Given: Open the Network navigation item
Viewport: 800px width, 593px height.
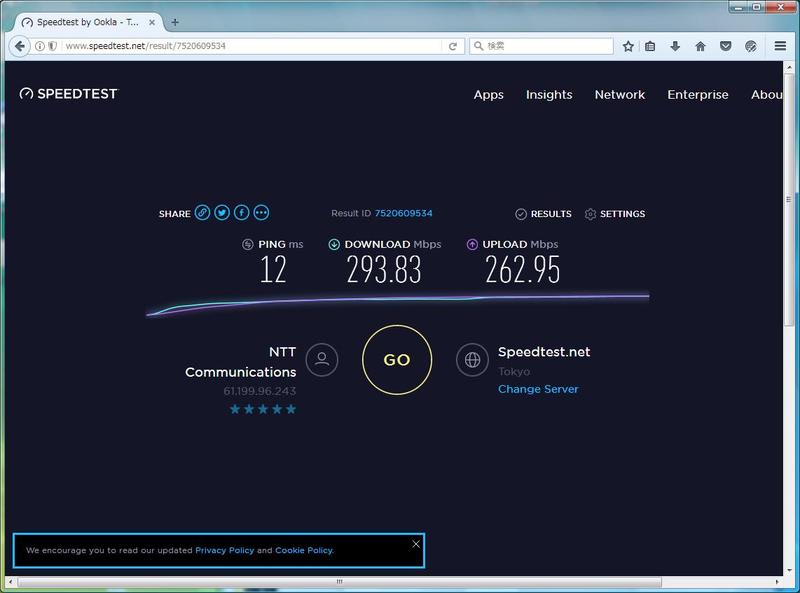Looking at the screenshot, I should pyautogui.click(x=620, y=94).
